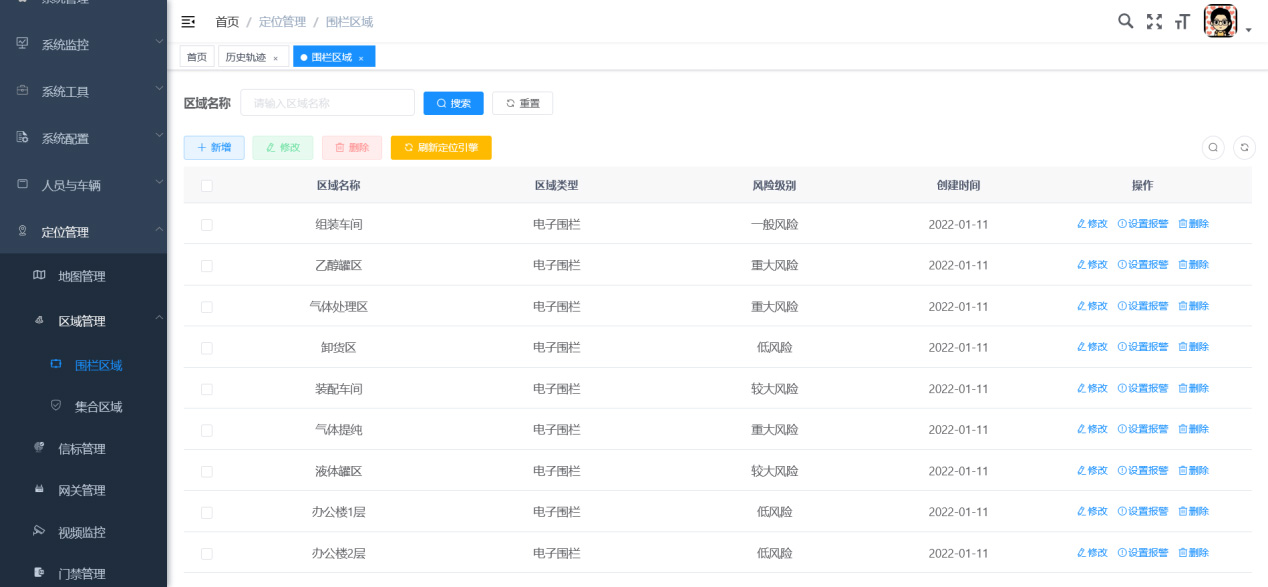The height and width of the screenshot is (587, 1268).
Task: Click 设置报警 for 乙醇罐区 row
Action: pos(1143,265)
